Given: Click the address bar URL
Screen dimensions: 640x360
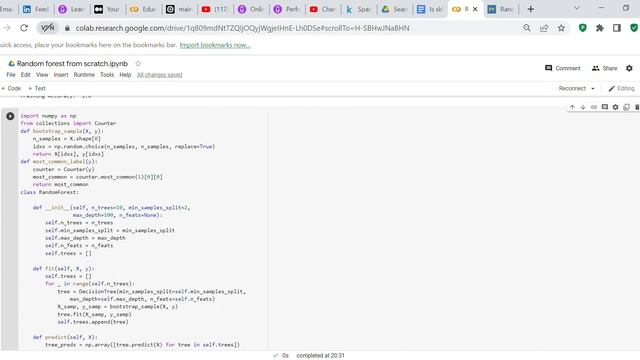Looking at the screenshot, I should pos(242,28).
